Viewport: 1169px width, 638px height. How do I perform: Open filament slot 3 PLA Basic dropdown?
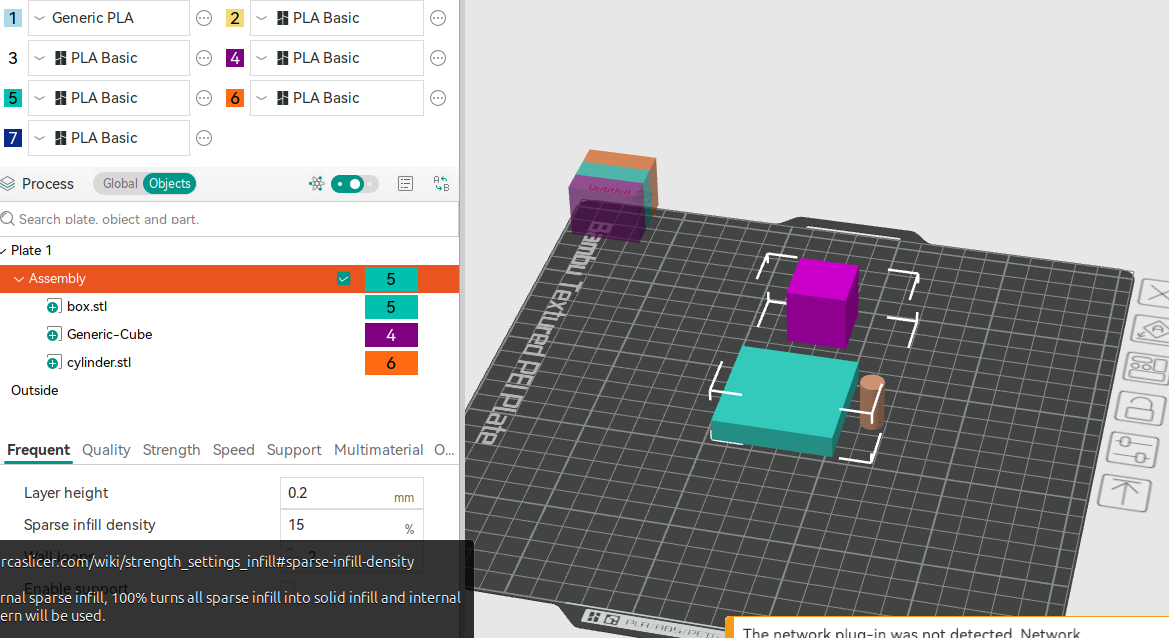pos(109,58)
